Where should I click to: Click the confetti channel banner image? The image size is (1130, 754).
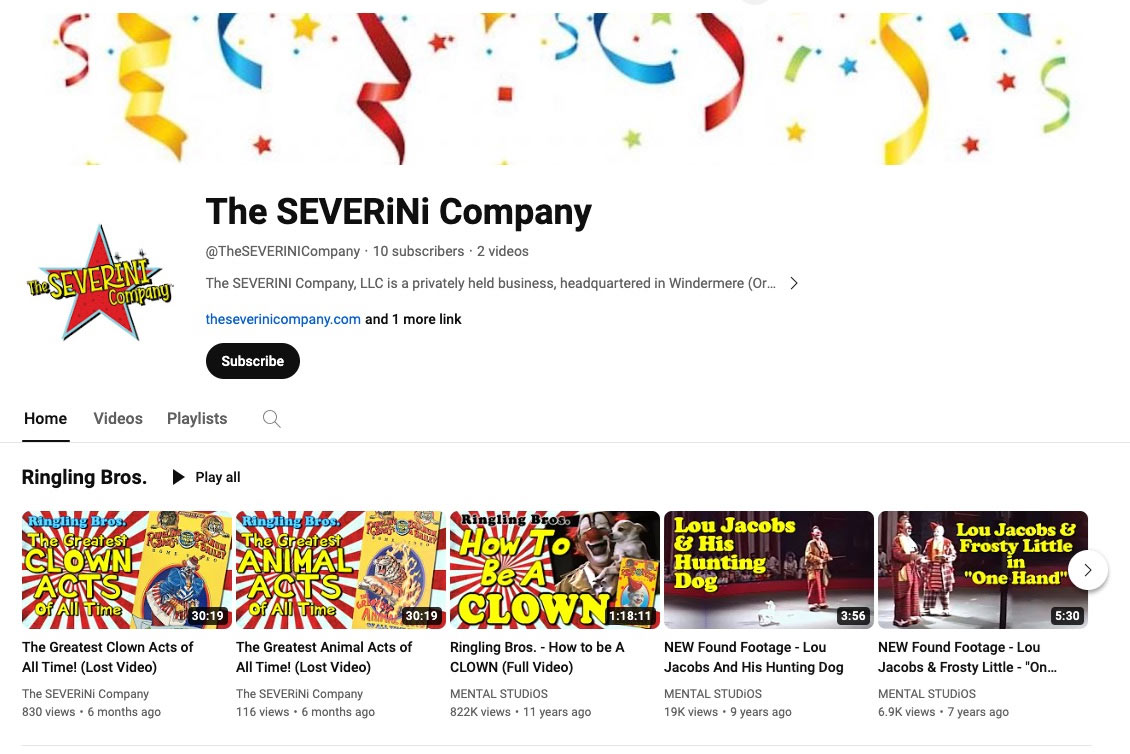[x=565, y=87]
